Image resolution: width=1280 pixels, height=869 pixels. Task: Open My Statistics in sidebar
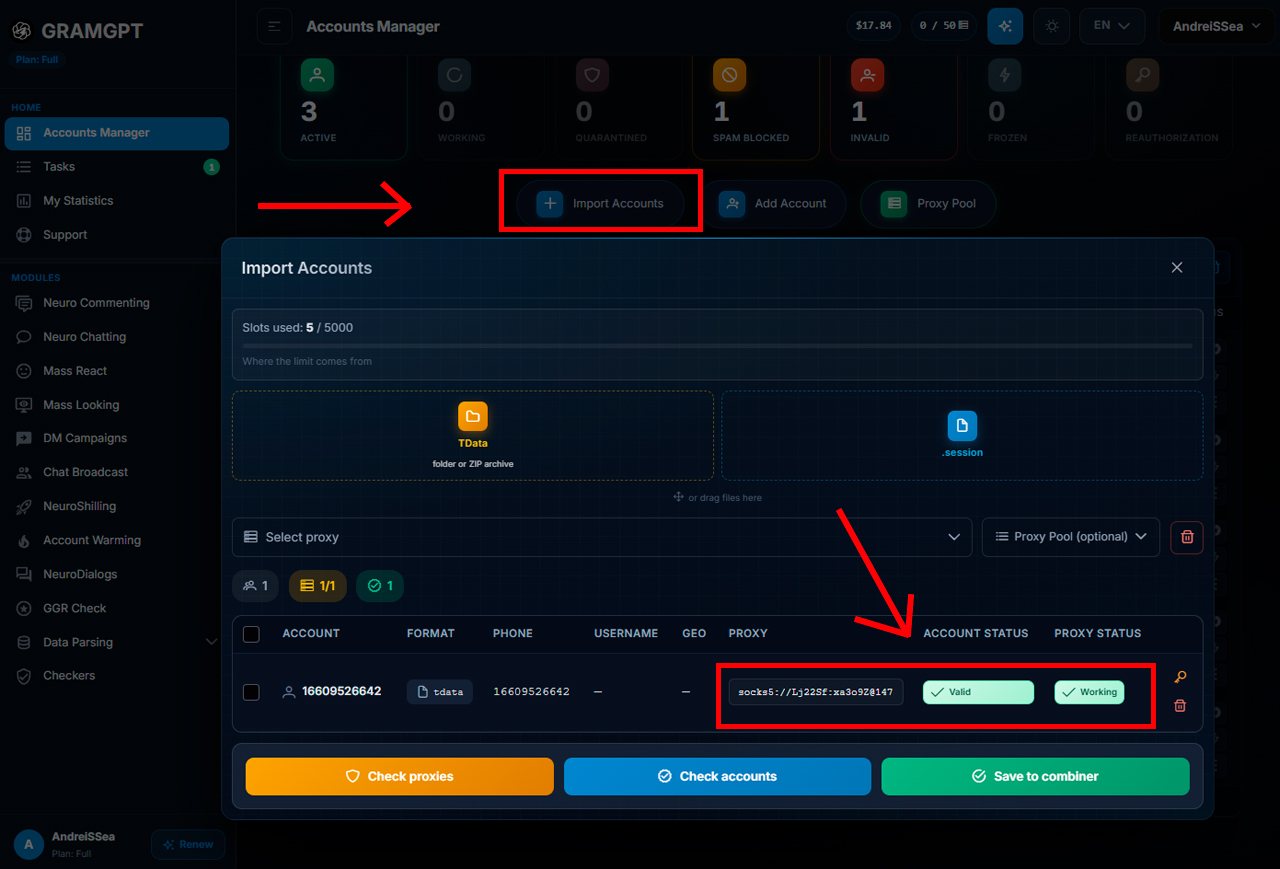click(117, 201)
